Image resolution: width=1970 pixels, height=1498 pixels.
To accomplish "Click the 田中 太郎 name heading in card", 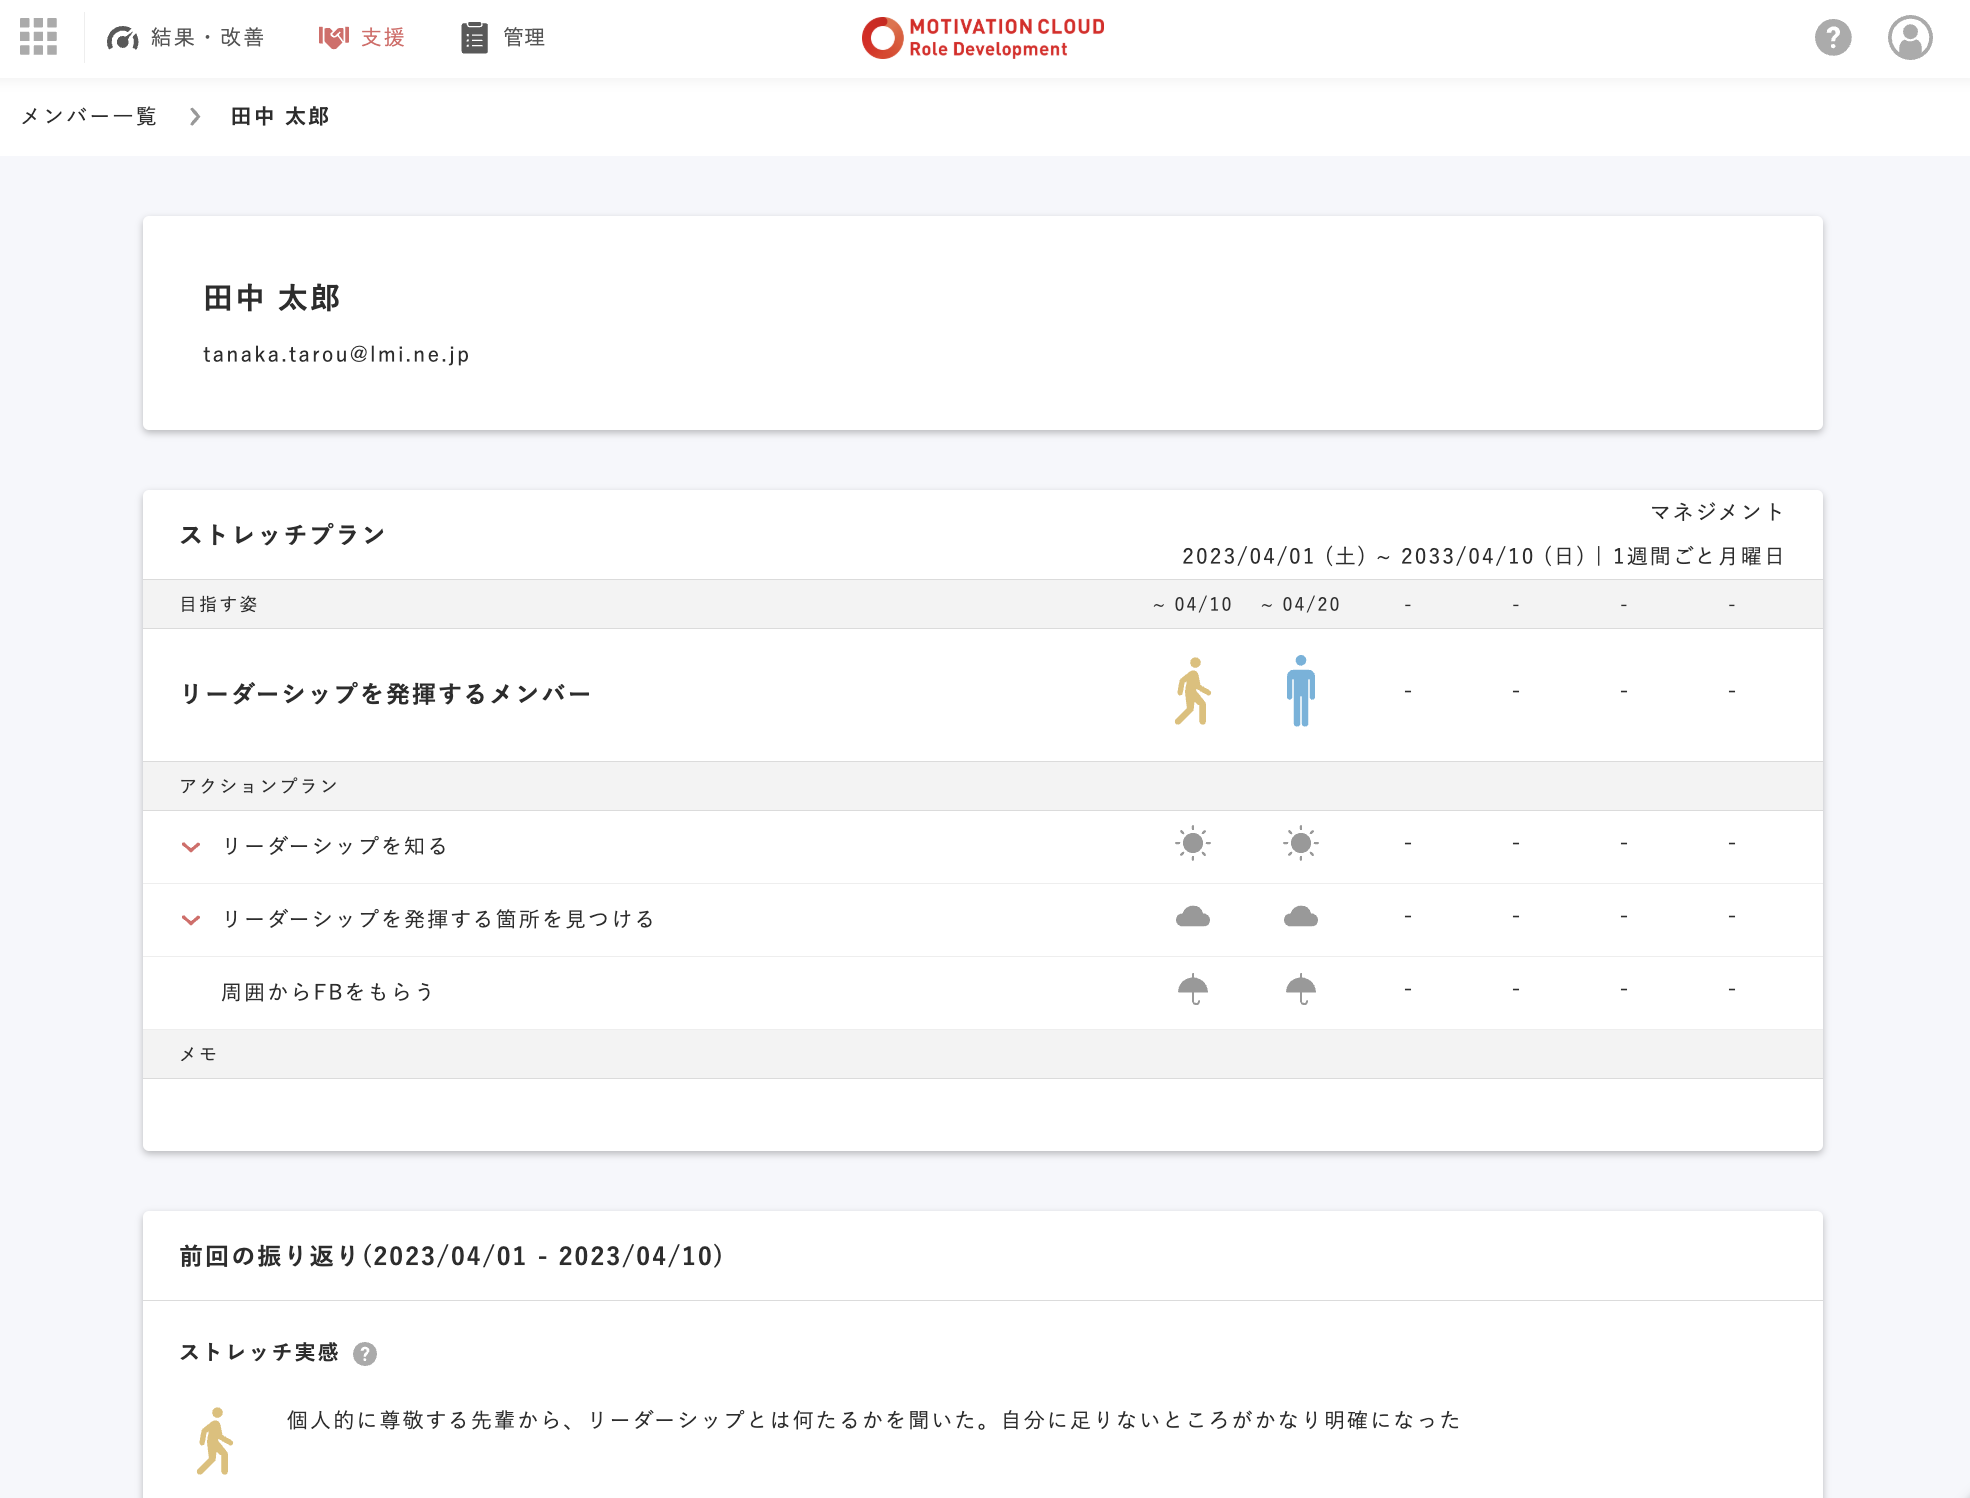I will click(272, 298).
